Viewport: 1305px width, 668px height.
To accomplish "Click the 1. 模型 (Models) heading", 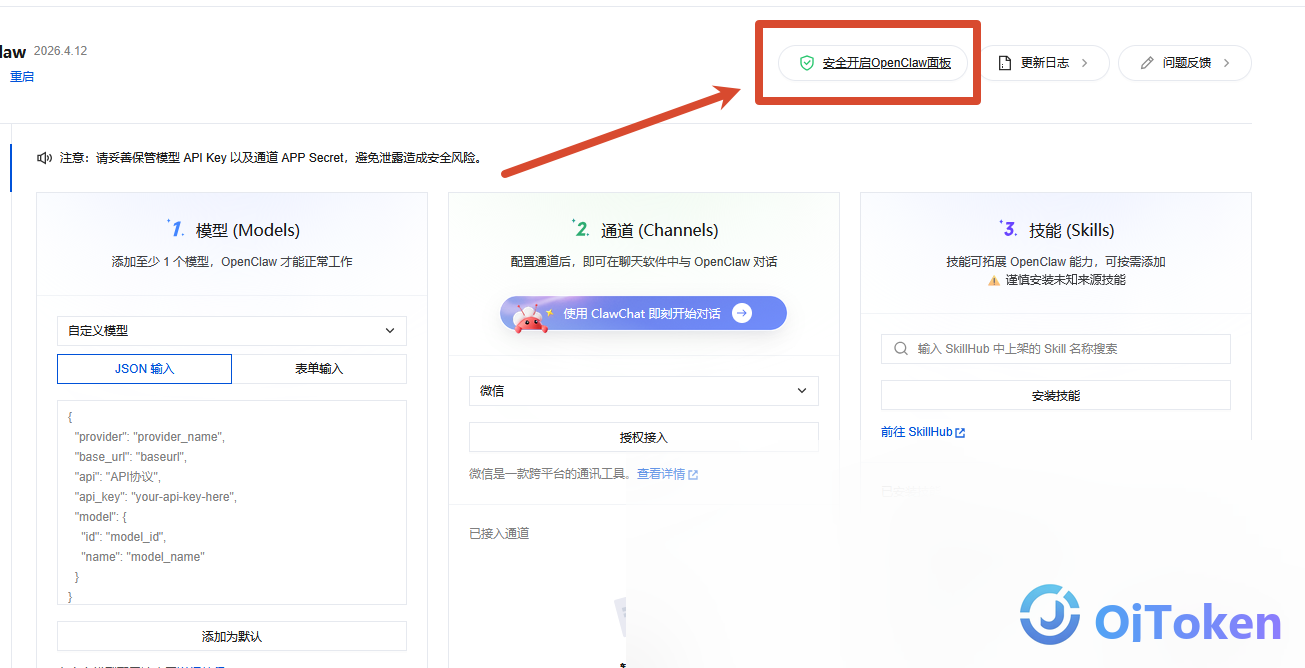I will tap(233, 230).
